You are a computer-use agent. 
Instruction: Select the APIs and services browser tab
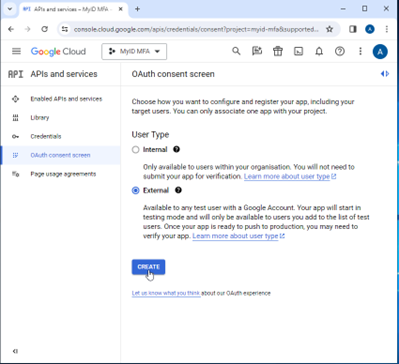pyautogui.click(x=73, y=9)
